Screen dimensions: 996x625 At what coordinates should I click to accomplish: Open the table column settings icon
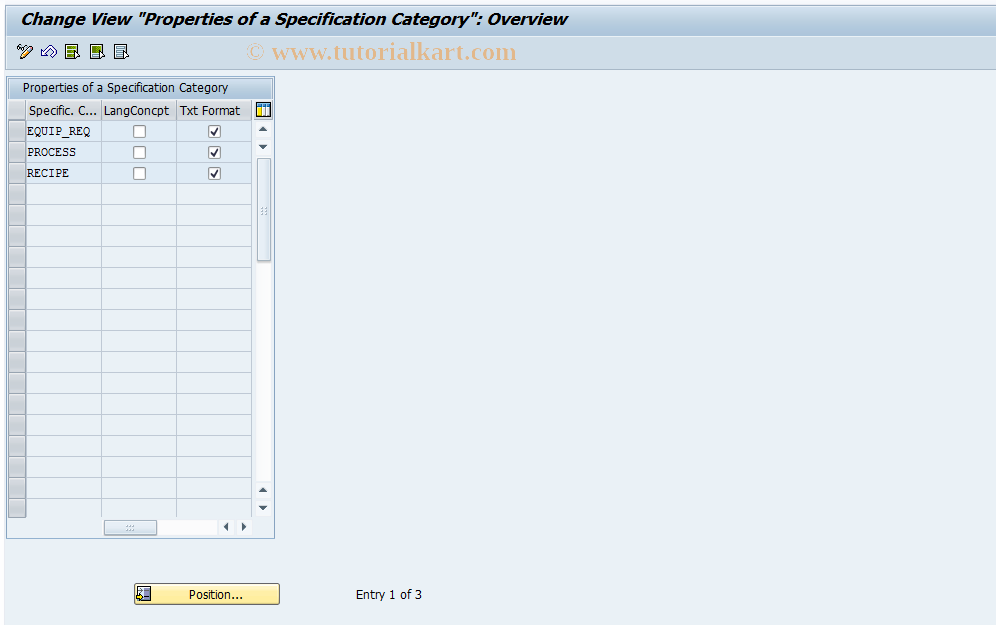click(x=263, y=110)
